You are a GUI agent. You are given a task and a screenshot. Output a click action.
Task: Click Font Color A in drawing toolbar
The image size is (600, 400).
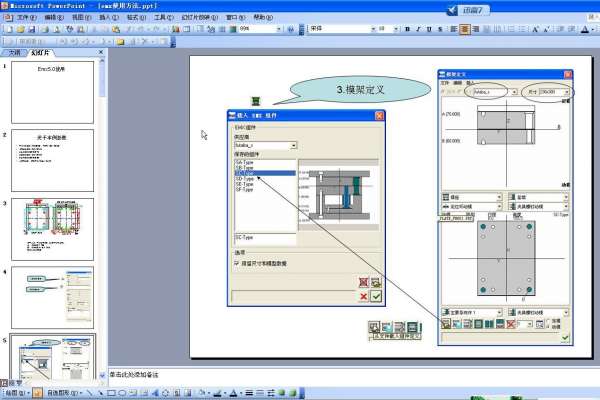(233, 393)
